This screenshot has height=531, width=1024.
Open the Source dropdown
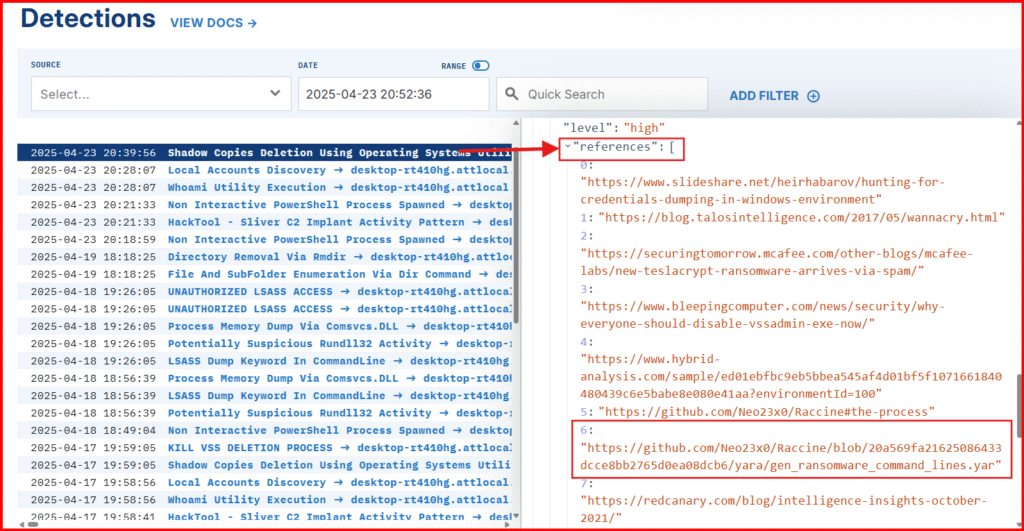point(160,94)
